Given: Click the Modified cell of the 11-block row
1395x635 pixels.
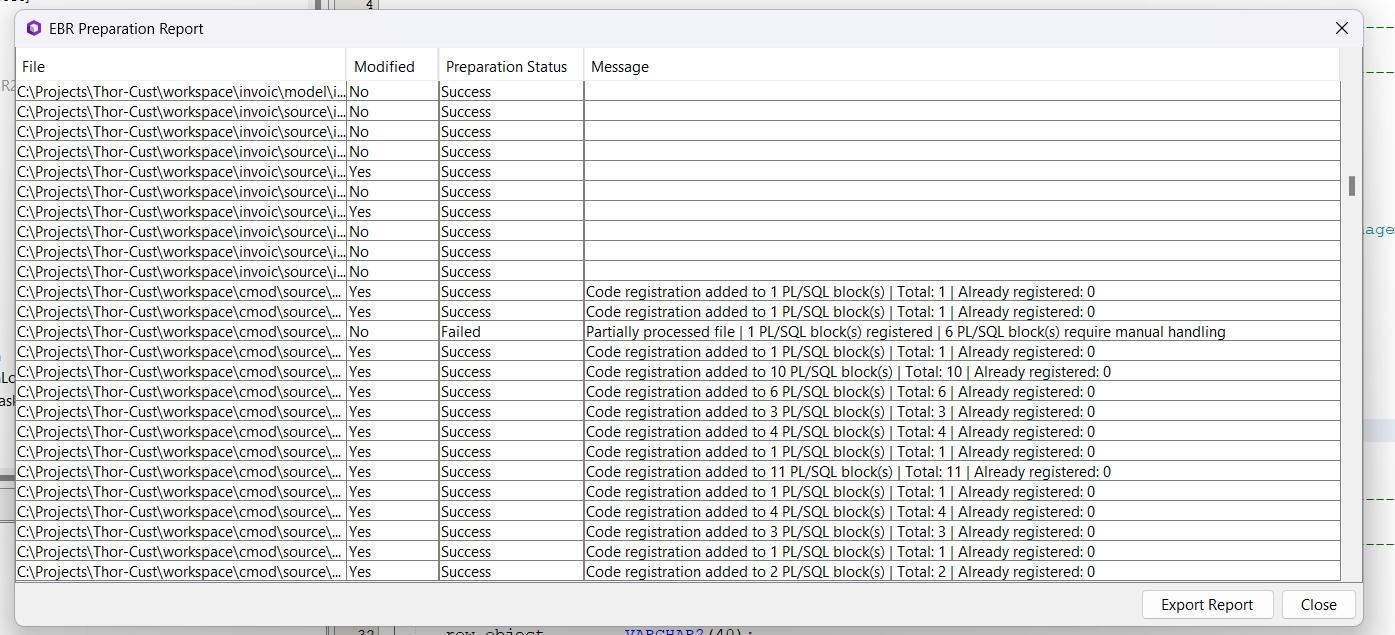Looking at the screenshot, I should coord(360,472).
